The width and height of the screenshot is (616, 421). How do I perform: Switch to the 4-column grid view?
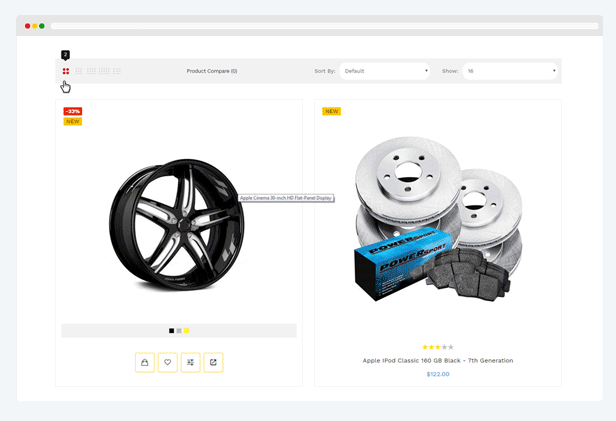[91, 71]
